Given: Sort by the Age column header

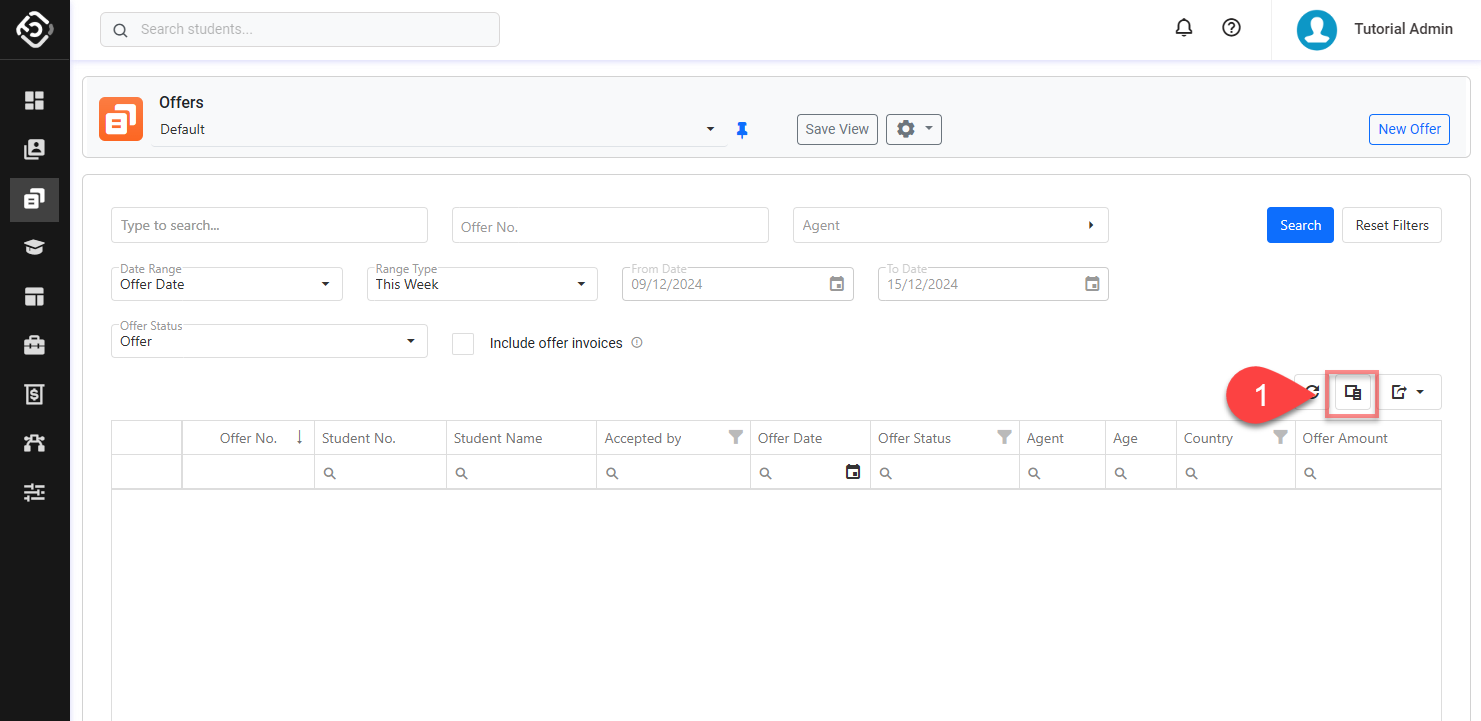Looking at the screenshot, I should pos(1141,438).
